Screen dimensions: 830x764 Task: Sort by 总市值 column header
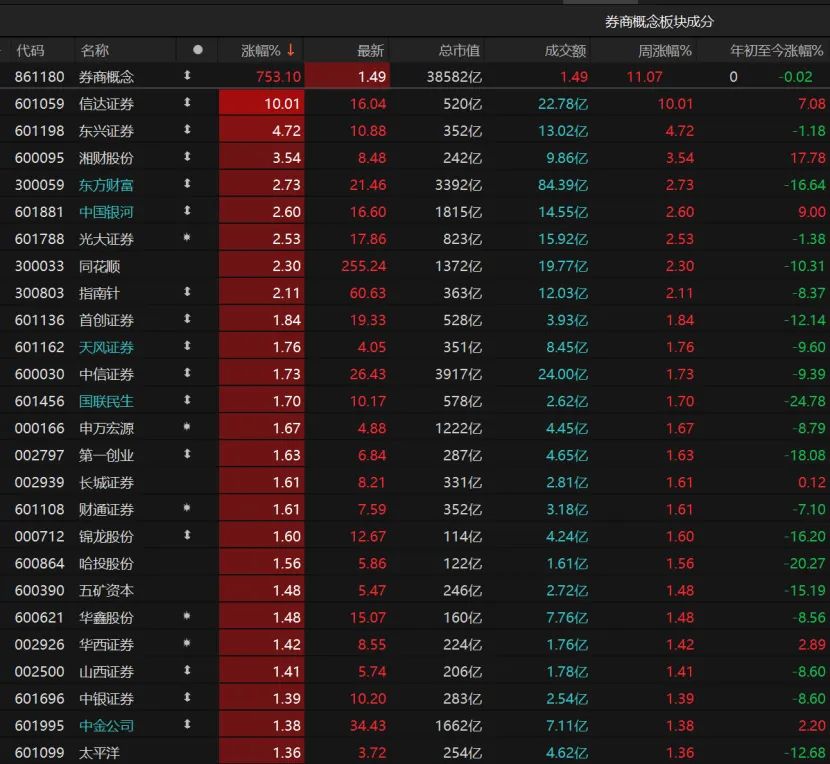pos(459,50)
